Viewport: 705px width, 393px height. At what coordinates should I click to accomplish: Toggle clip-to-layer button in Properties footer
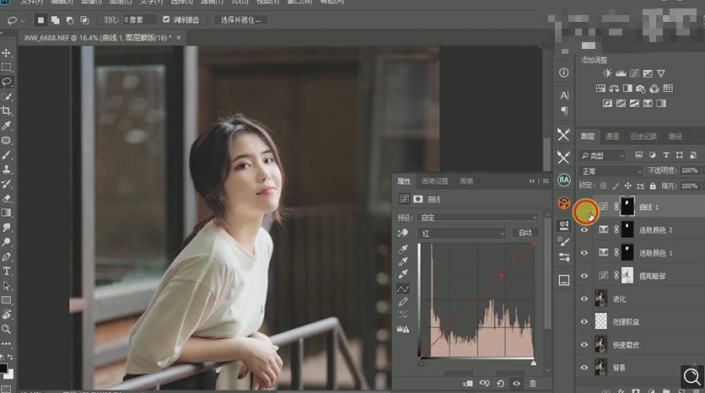tap(468, 384)
